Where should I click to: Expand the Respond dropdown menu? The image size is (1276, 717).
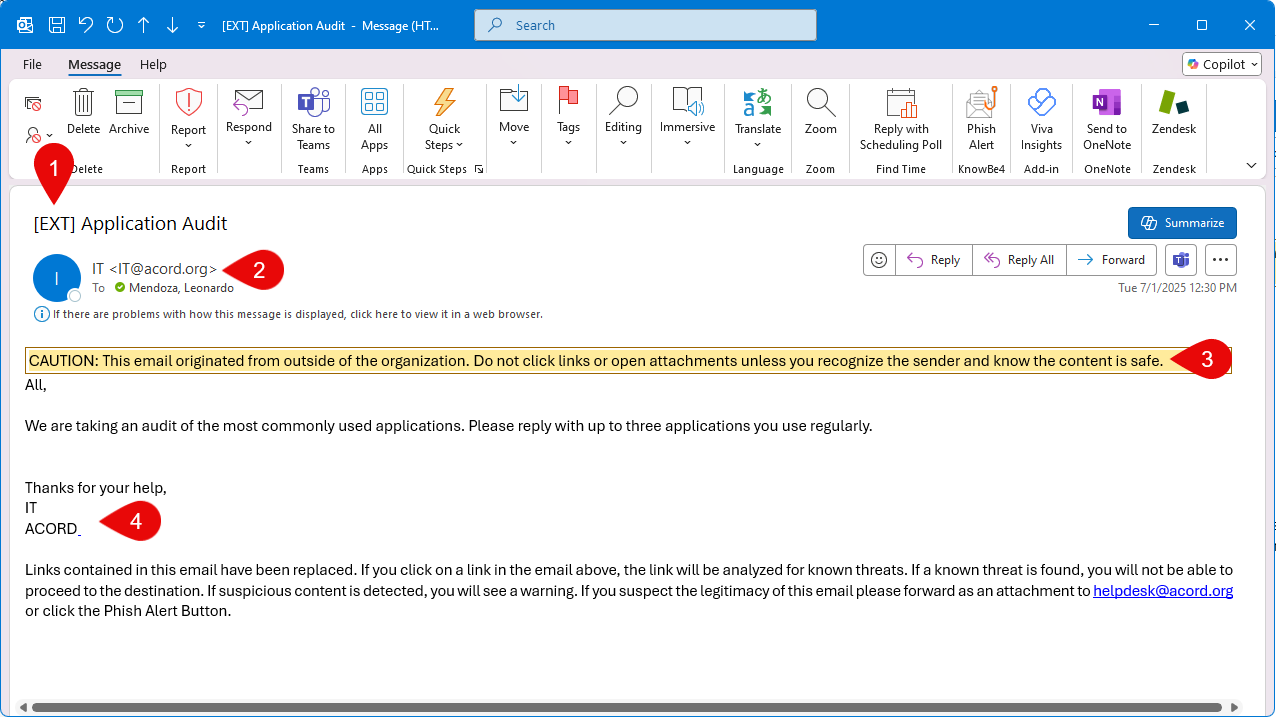click(x=248, y=142)
